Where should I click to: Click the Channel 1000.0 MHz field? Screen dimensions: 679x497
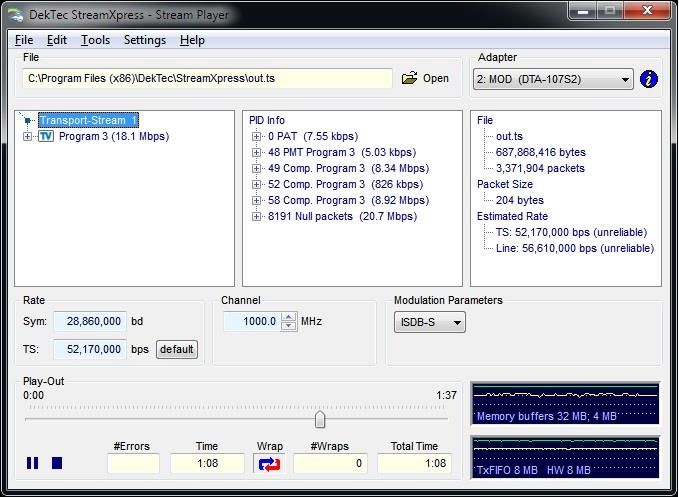(252, 321)
